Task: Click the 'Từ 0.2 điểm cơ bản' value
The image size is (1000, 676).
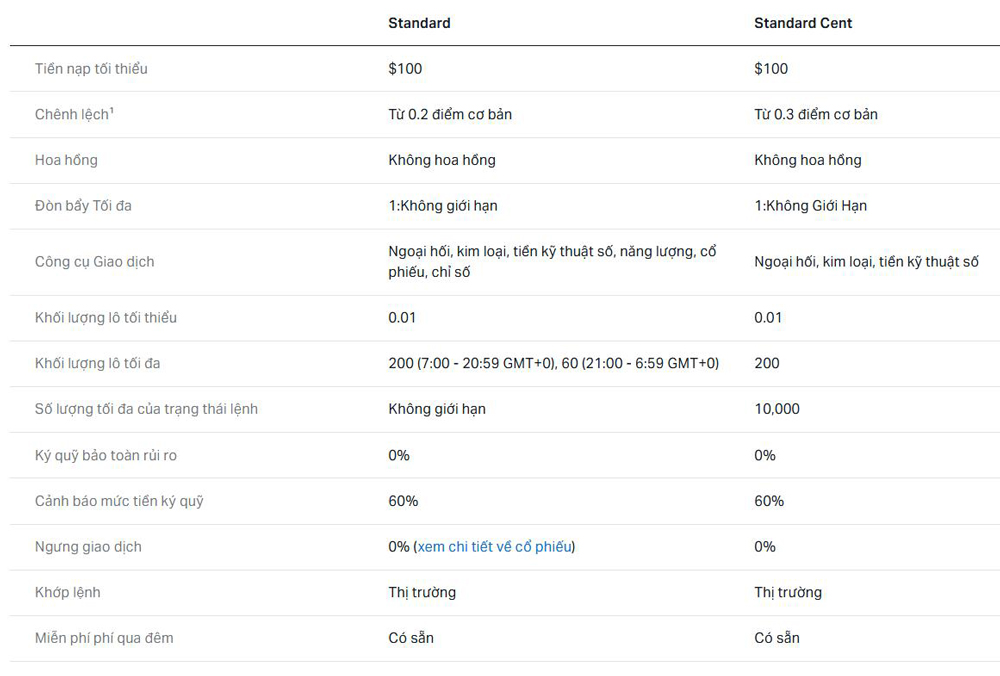Action: (450, 115)
